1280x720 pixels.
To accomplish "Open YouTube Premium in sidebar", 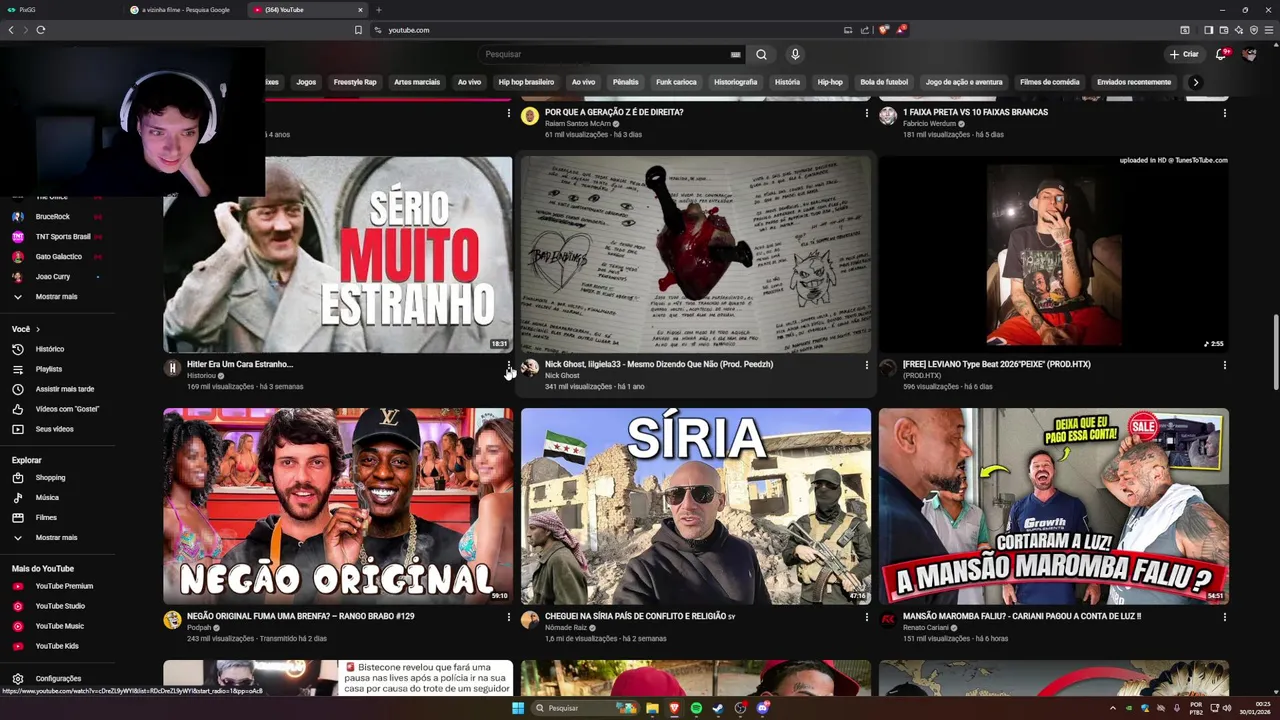I will pyautogui.click(x=64, y=586).
